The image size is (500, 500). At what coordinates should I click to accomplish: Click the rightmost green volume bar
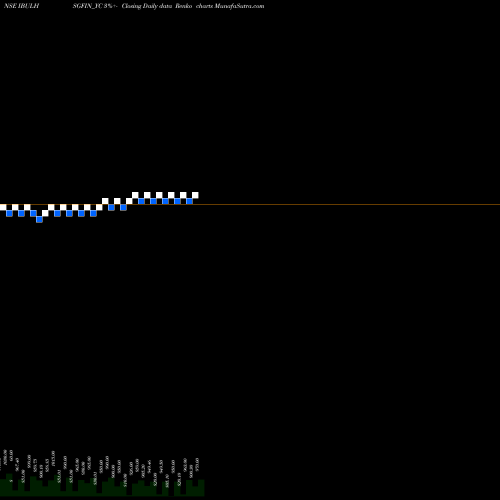(x=201, y=488)
